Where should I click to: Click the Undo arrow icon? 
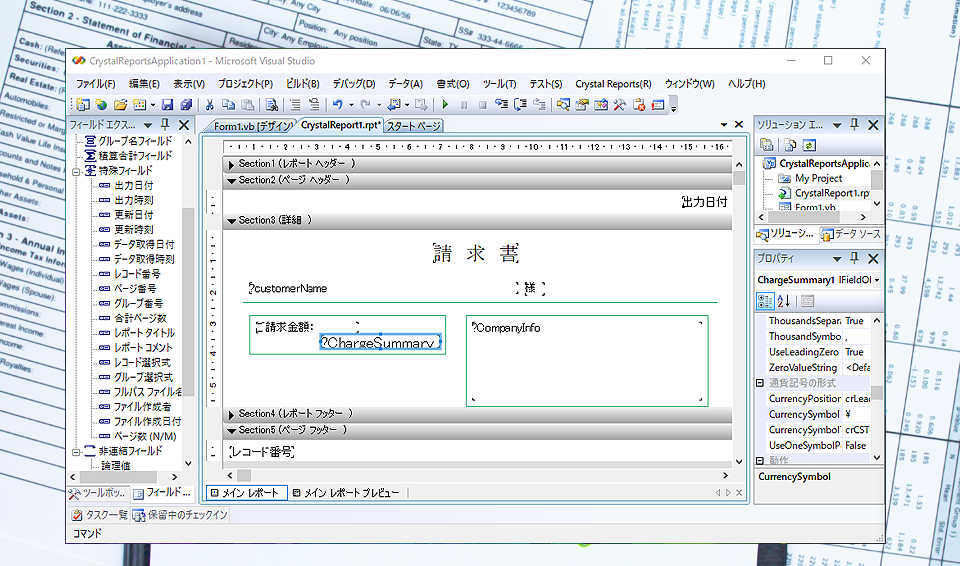click(337, 105)
